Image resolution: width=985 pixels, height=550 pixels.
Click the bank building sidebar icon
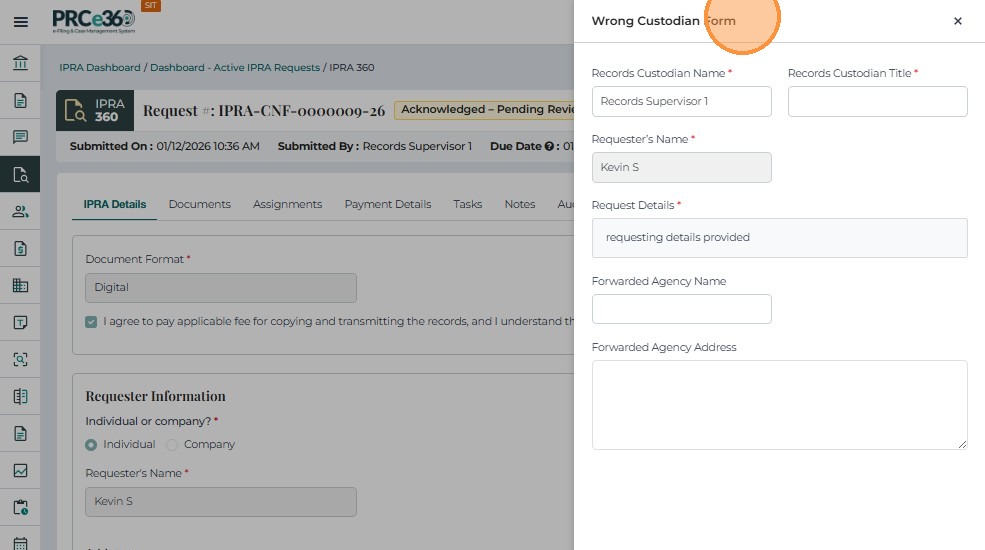click(x=20, y=64)
